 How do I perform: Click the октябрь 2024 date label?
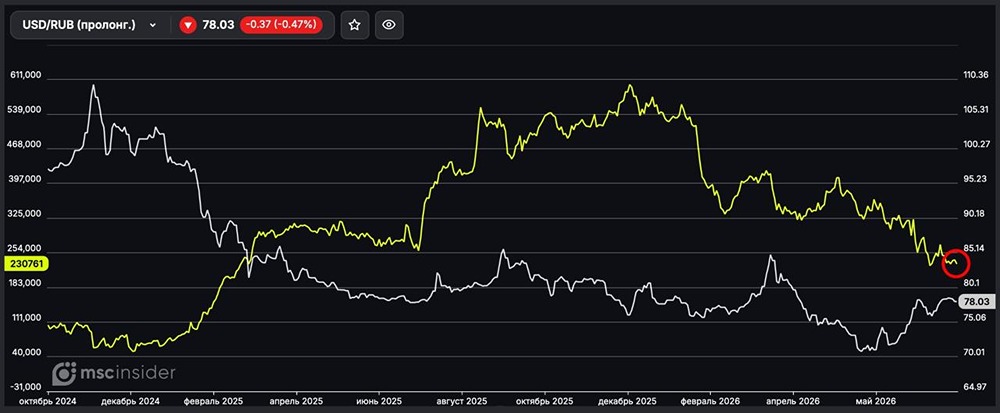pyautogui.click(x=48, y=402)
